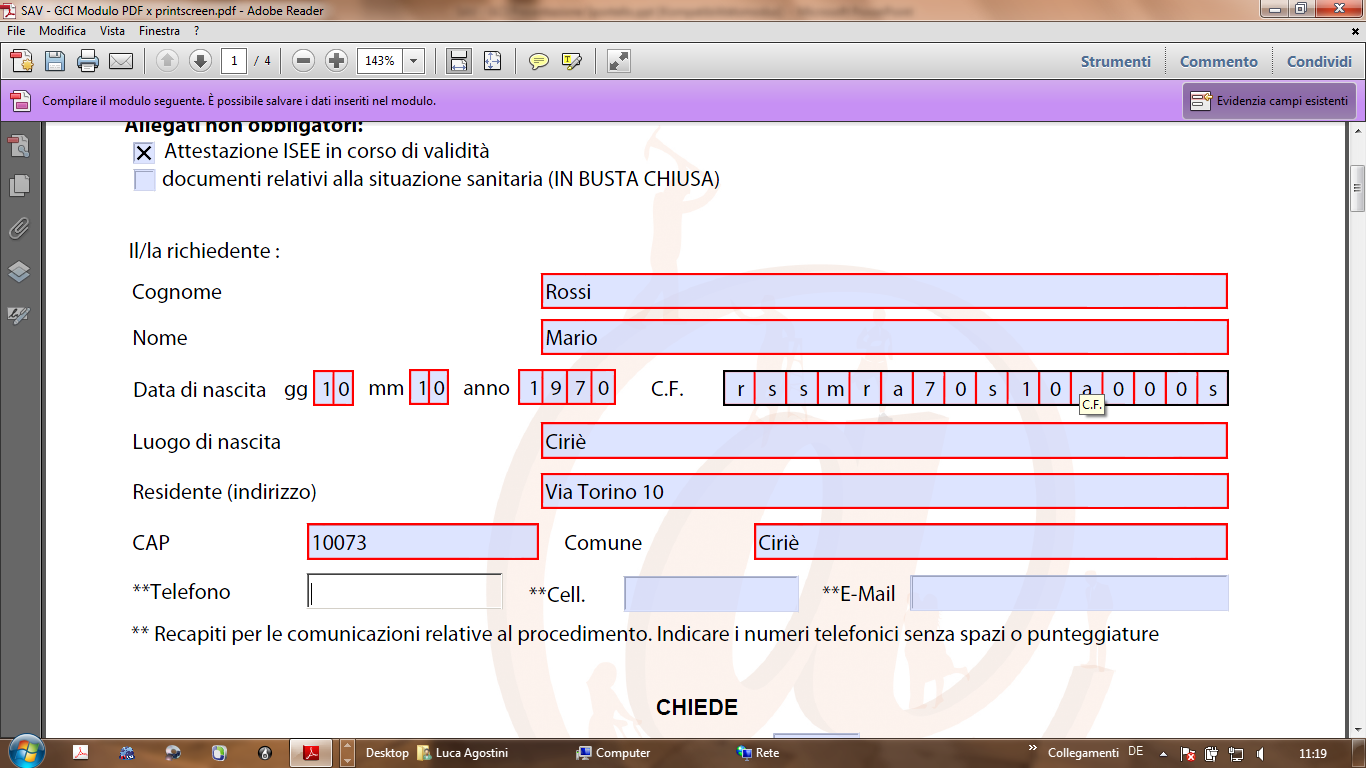Click the Rete taskbar toolbar link

758,753
